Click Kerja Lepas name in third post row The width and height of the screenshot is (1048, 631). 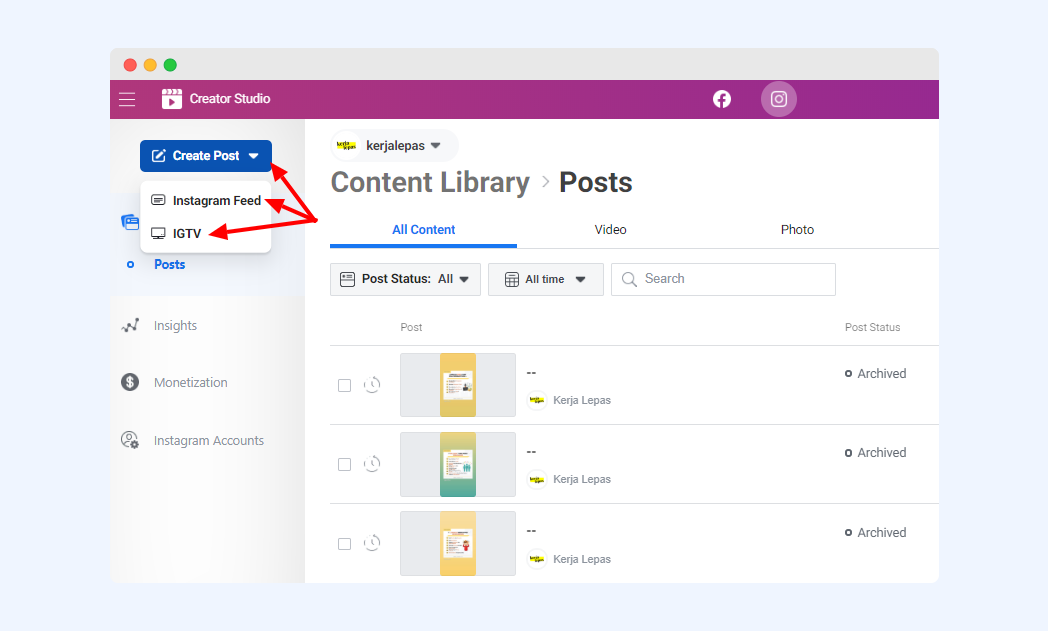pyautogui.click(x=582, y=559)
